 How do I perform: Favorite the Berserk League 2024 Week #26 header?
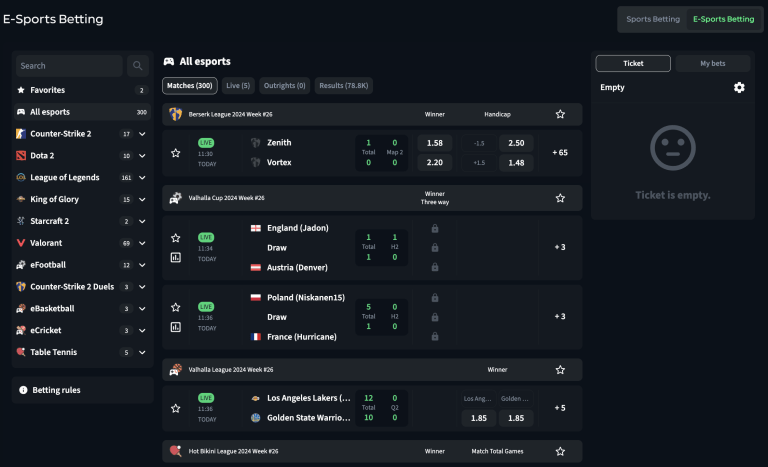(560, 114)
